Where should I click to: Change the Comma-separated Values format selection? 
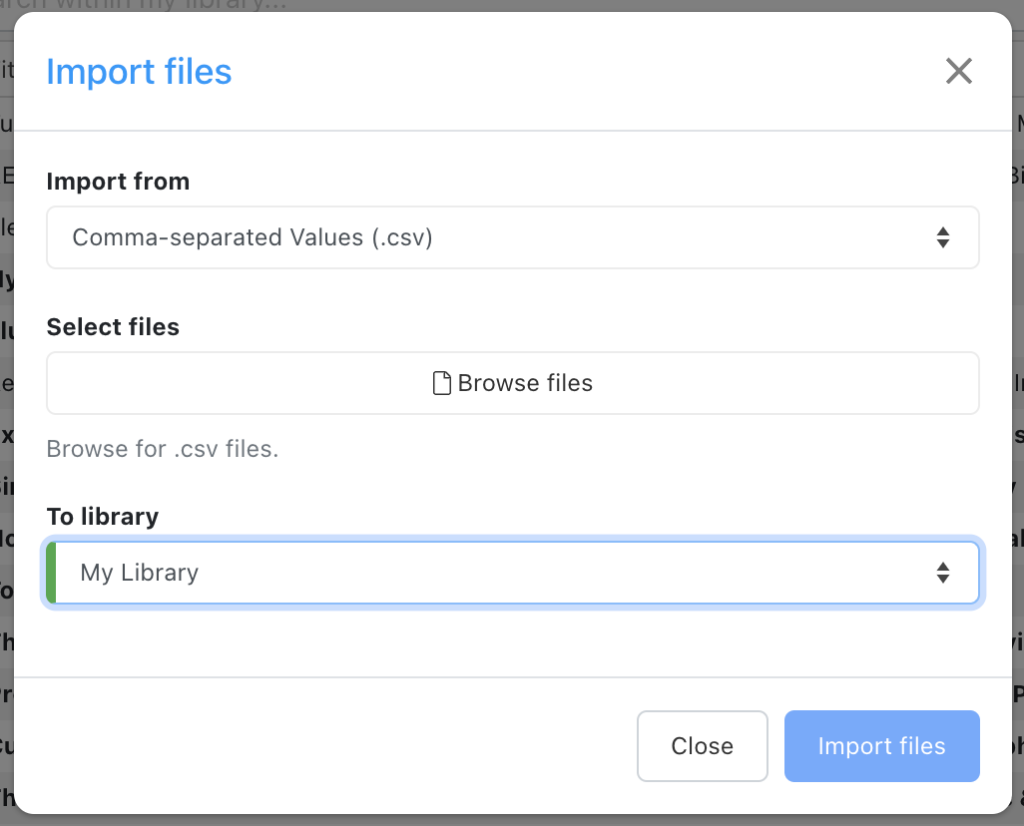(x=512, y=237)
